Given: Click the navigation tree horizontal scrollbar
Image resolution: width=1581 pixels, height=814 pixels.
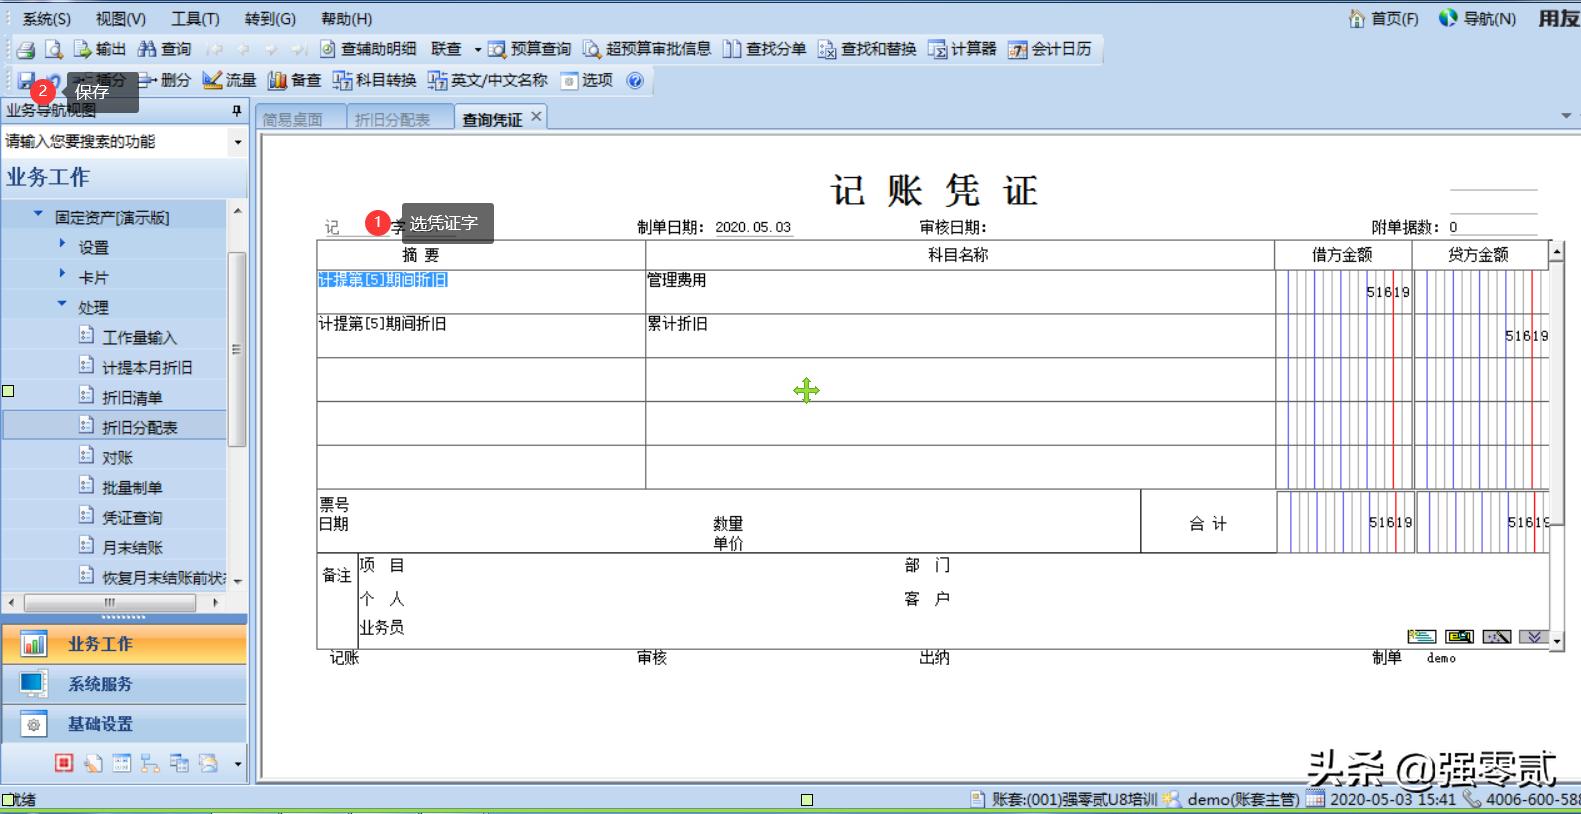Looking at the screenshot, I should (x=112, y=603).
